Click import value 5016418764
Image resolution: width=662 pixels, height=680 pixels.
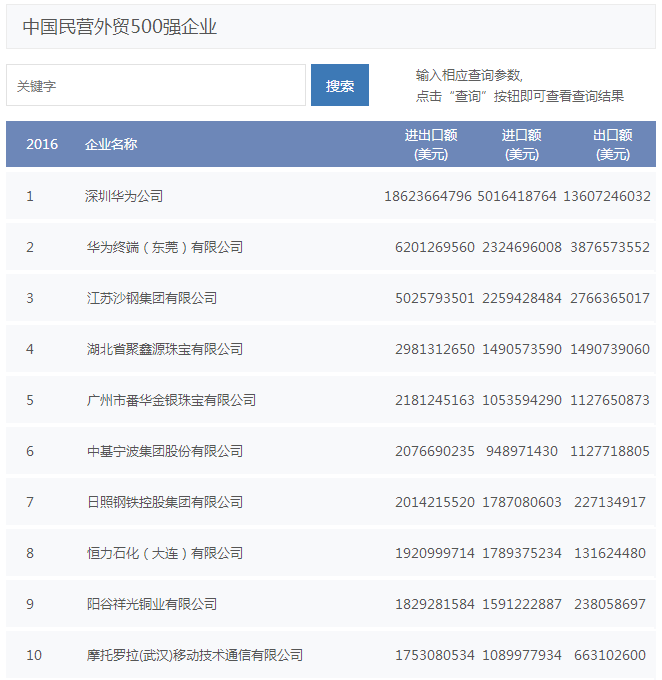click(517, 196)
